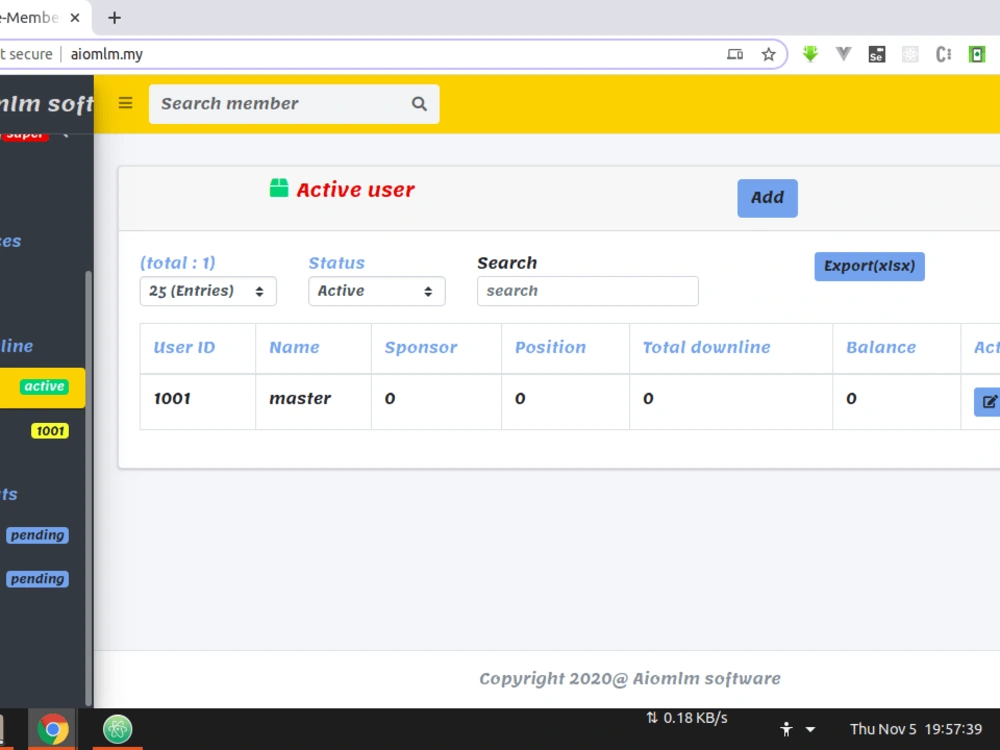Open the Status Active dropdown
The width and height of the screenshot is (1000, 750).
377,291
